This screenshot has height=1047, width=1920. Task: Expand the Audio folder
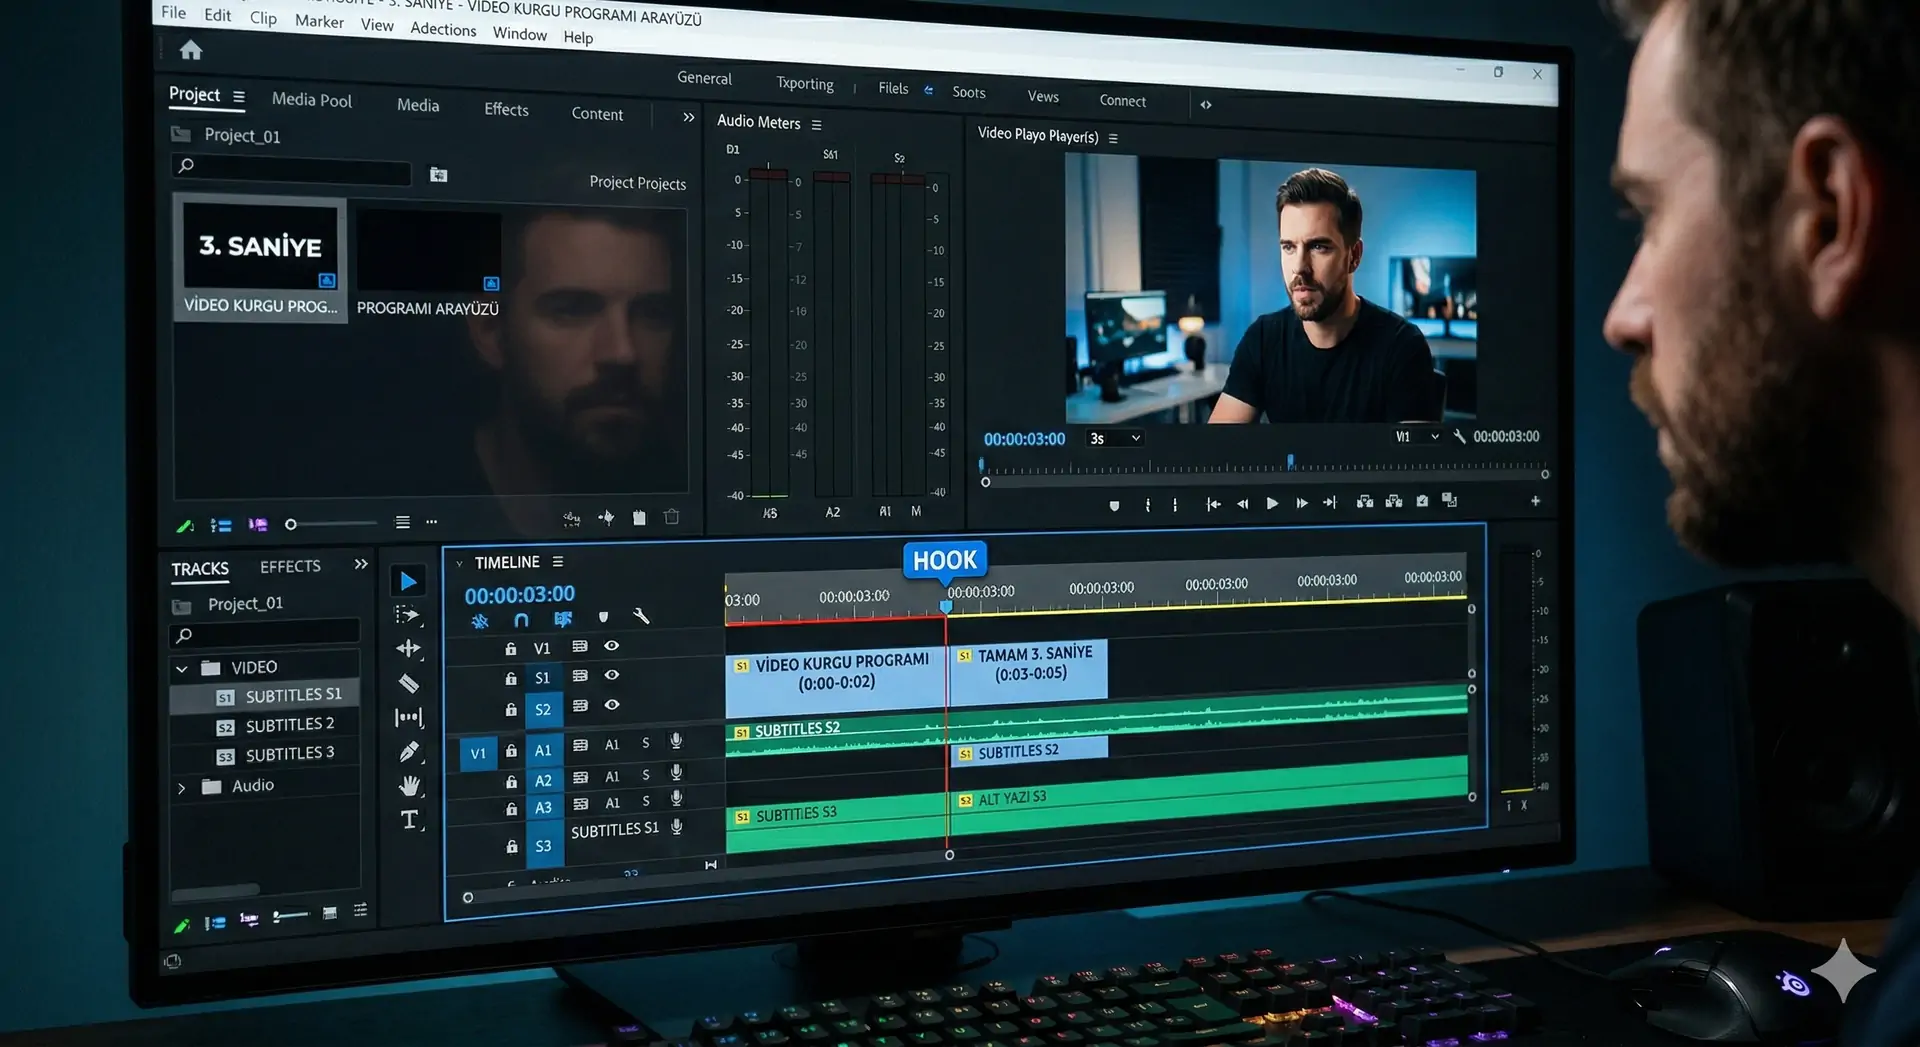coord(182,788)
